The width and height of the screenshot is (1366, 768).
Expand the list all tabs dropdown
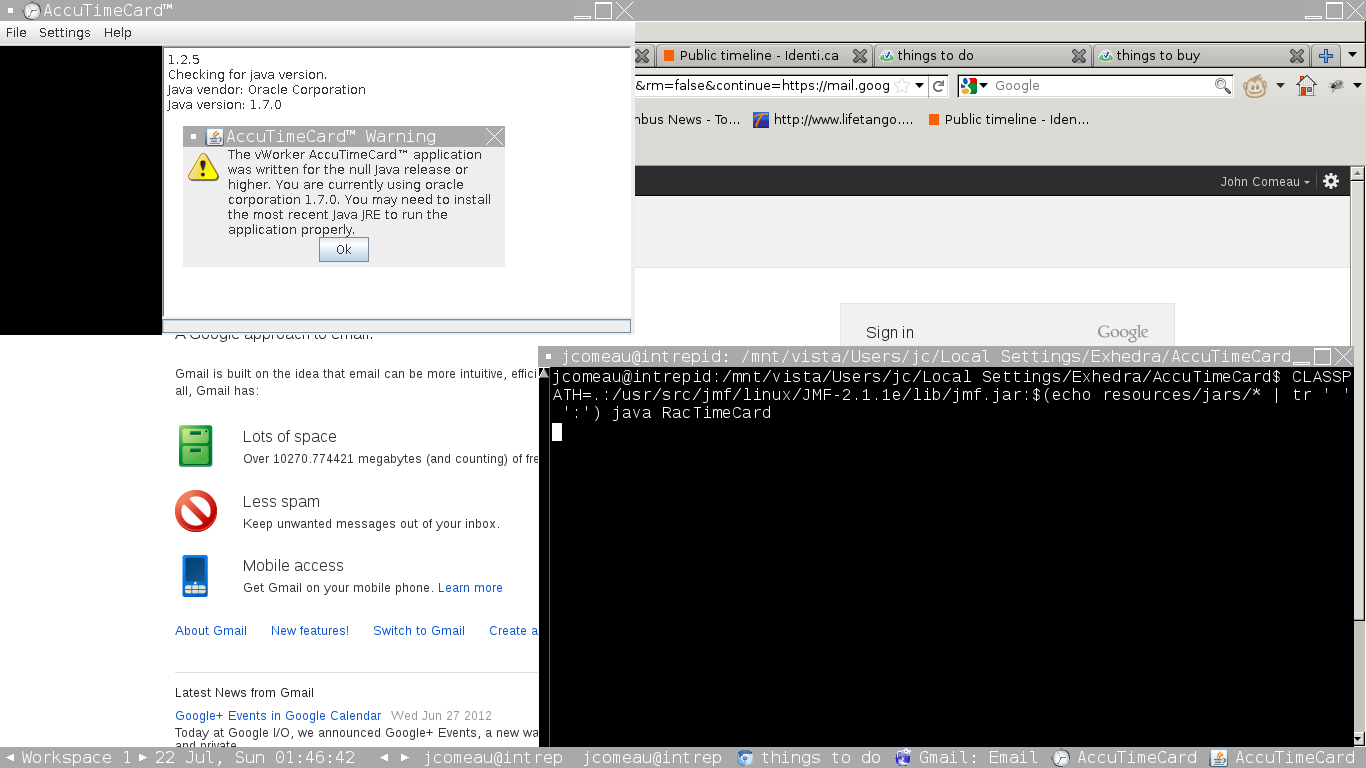point(1352,56)
